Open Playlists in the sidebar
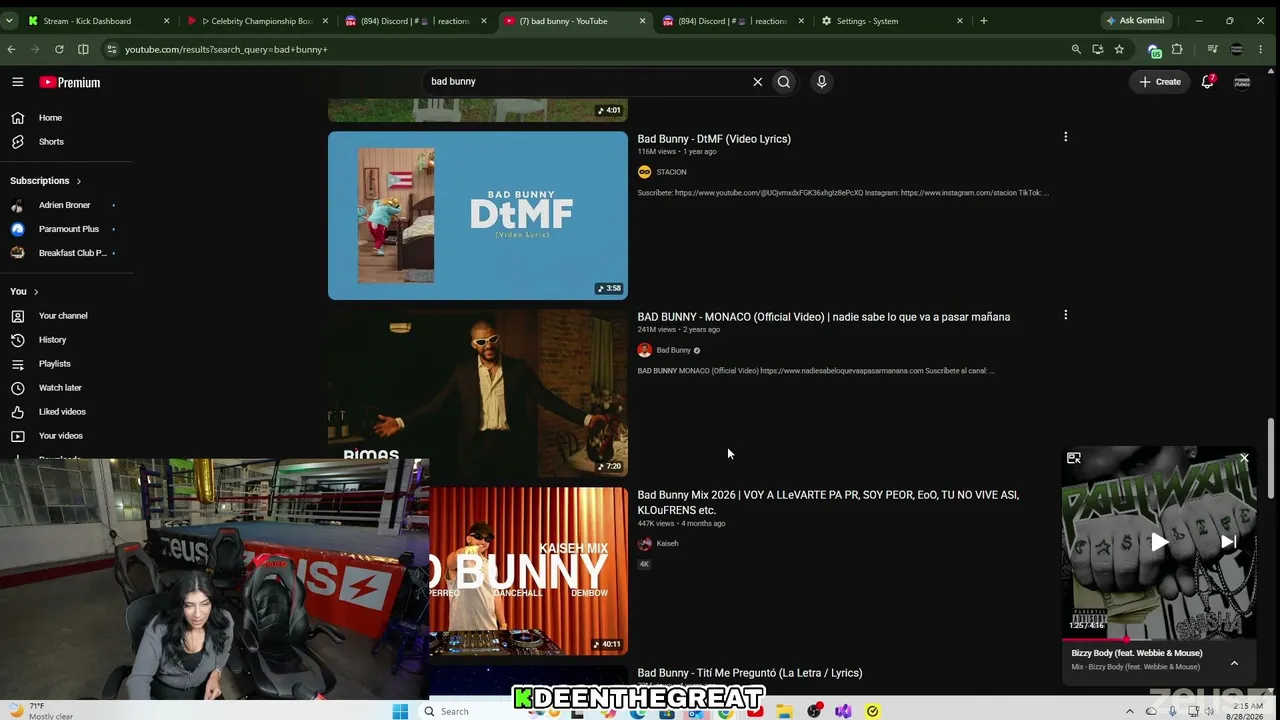1280x720 pixels. tap(54, 364)
